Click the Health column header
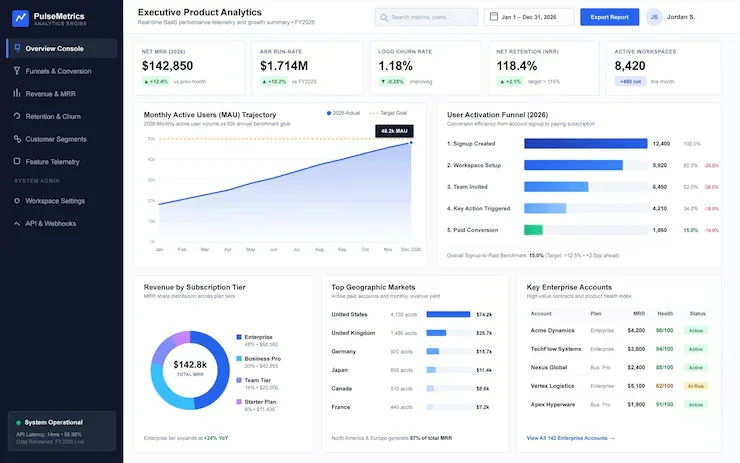 pos(665,313)
